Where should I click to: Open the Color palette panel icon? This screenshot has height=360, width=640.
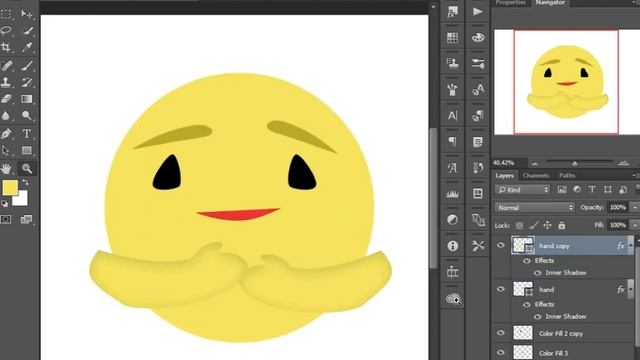click(478, 38)
